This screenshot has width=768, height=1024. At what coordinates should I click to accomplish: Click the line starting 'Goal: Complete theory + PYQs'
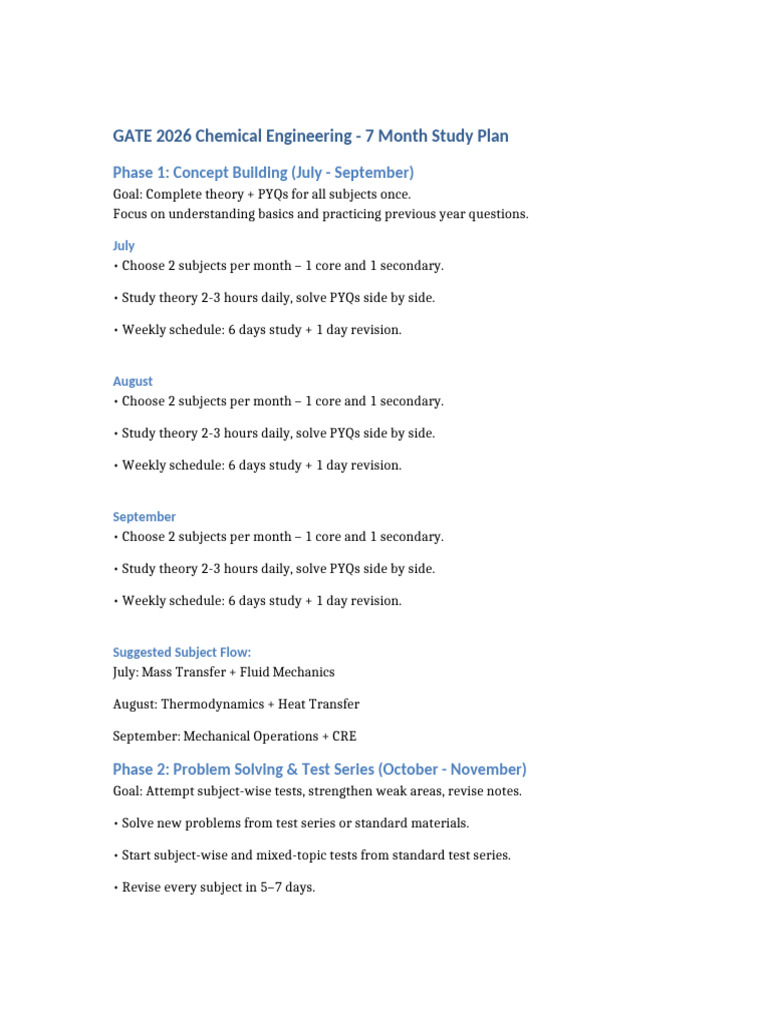[262, 194]
